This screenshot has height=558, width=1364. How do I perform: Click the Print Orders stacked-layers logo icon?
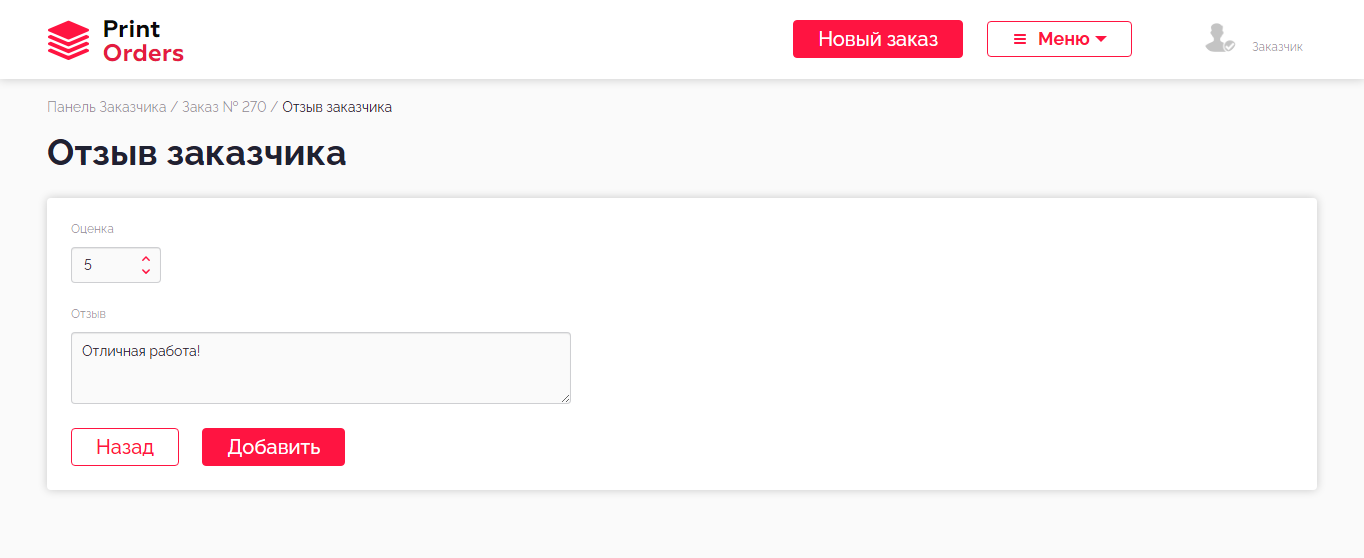point(68,40)
